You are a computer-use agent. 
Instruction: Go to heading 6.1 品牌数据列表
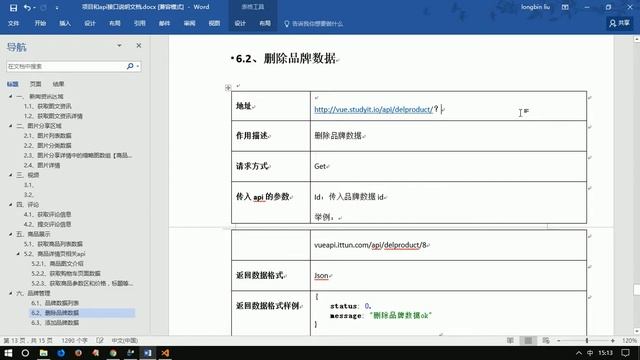[55, 303]
